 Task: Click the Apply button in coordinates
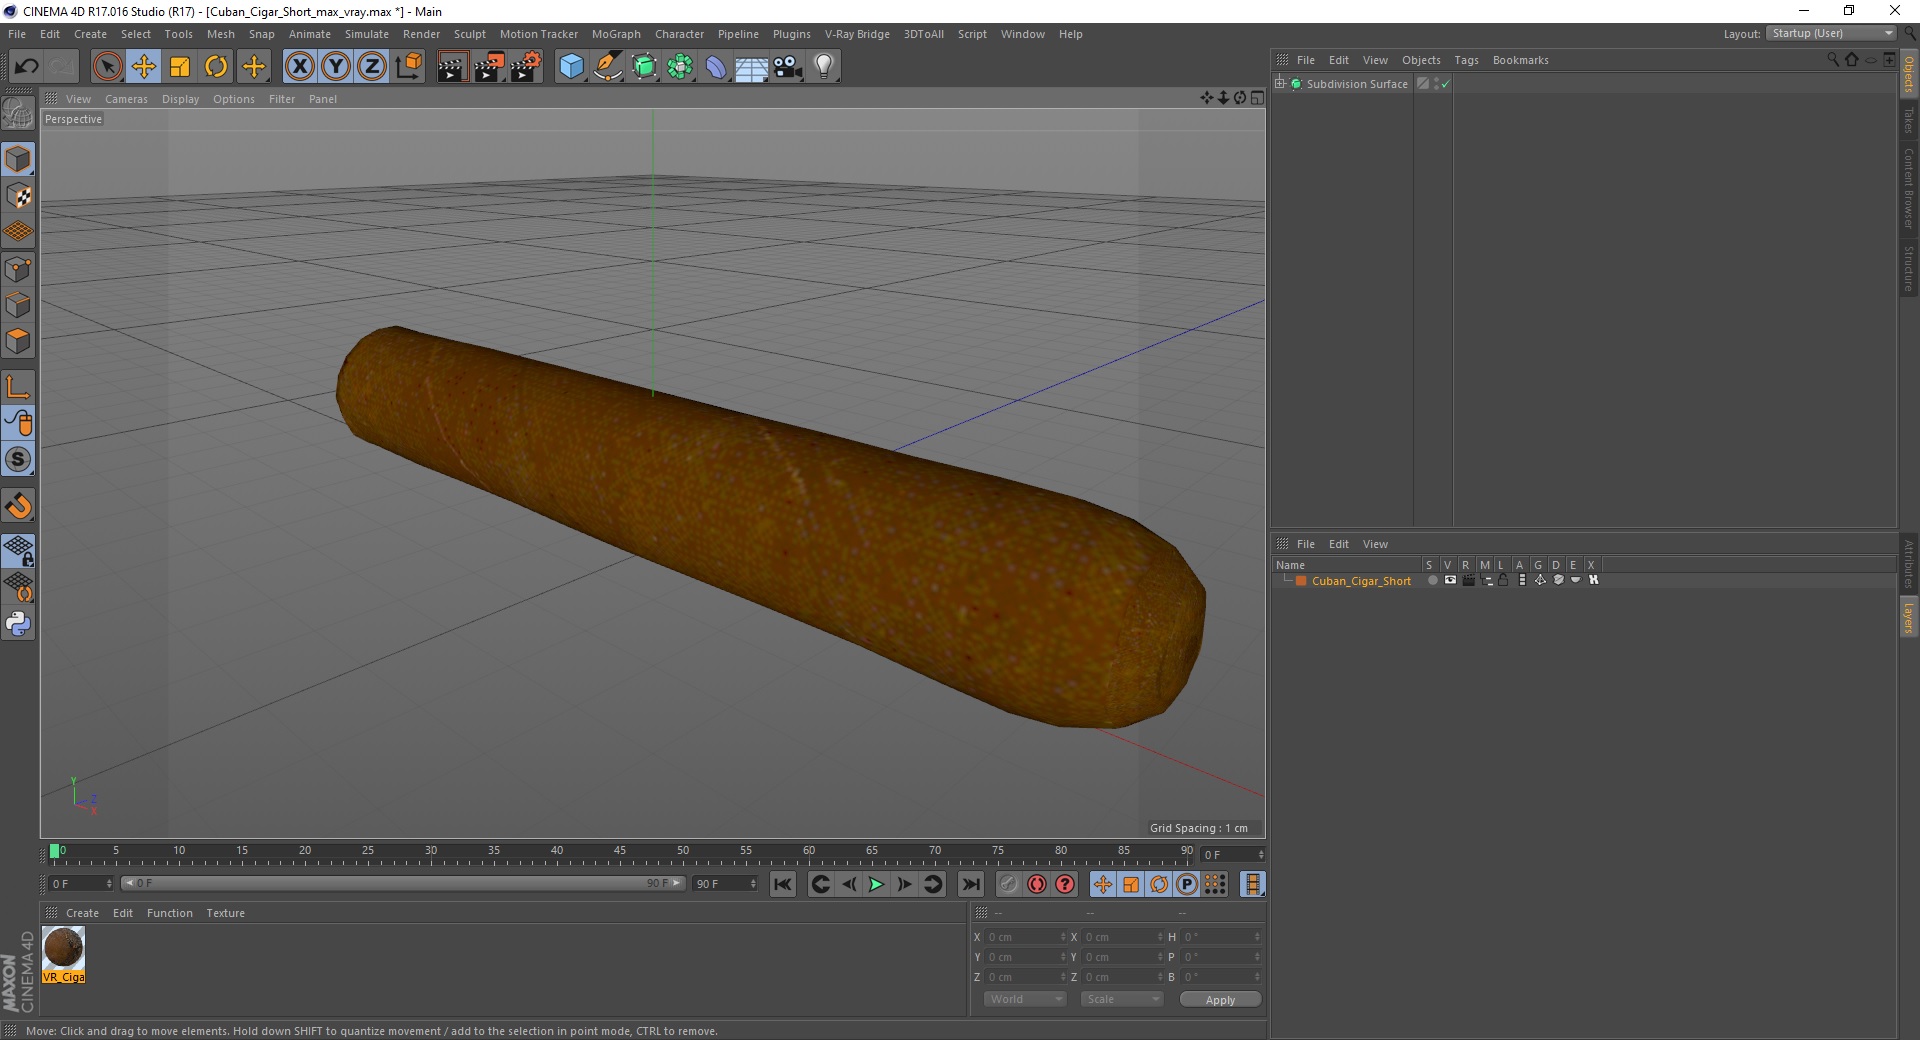click(1220, 1000)
